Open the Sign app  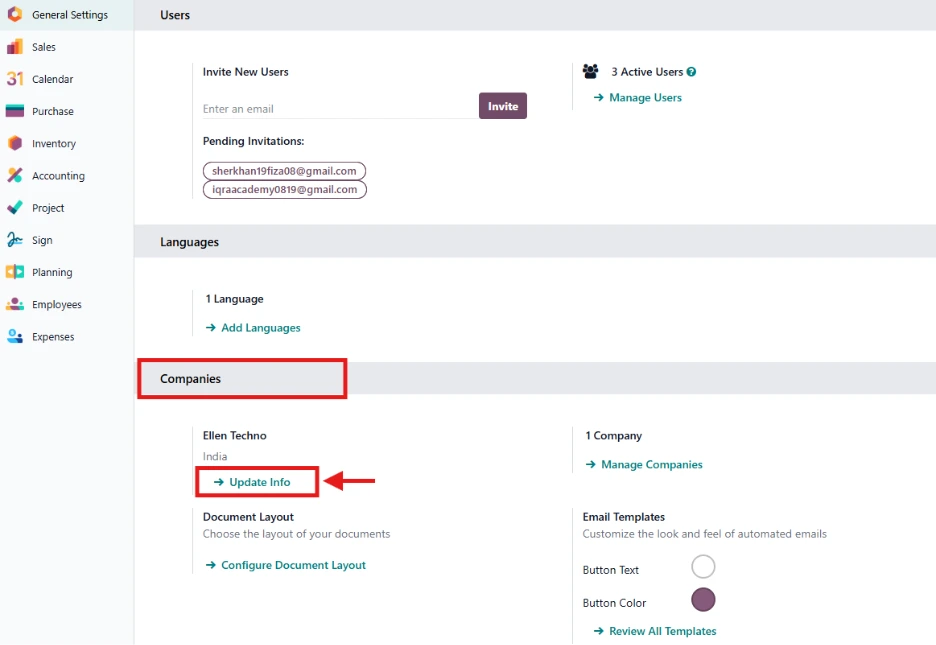pos(42,239)
